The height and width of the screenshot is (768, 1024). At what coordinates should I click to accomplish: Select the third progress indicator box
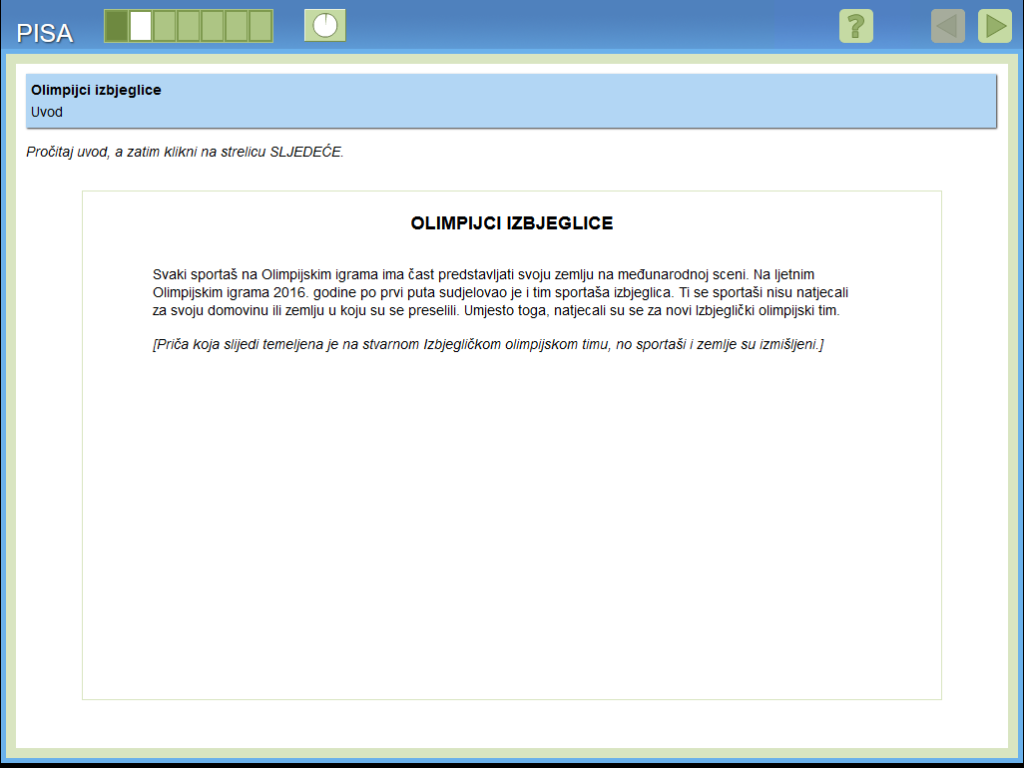click(165, 26)
